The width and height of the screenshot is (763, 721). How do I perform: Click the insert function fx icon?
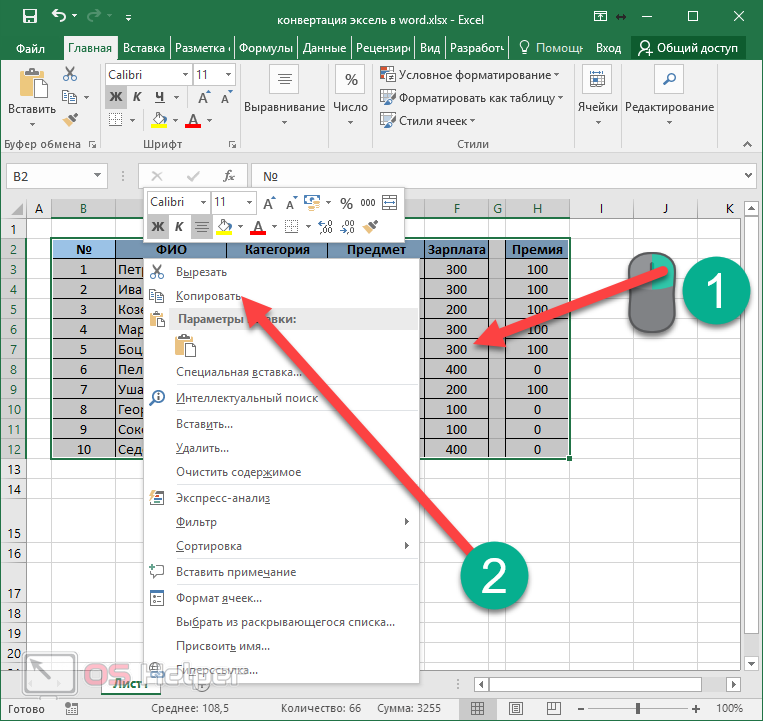229,176
